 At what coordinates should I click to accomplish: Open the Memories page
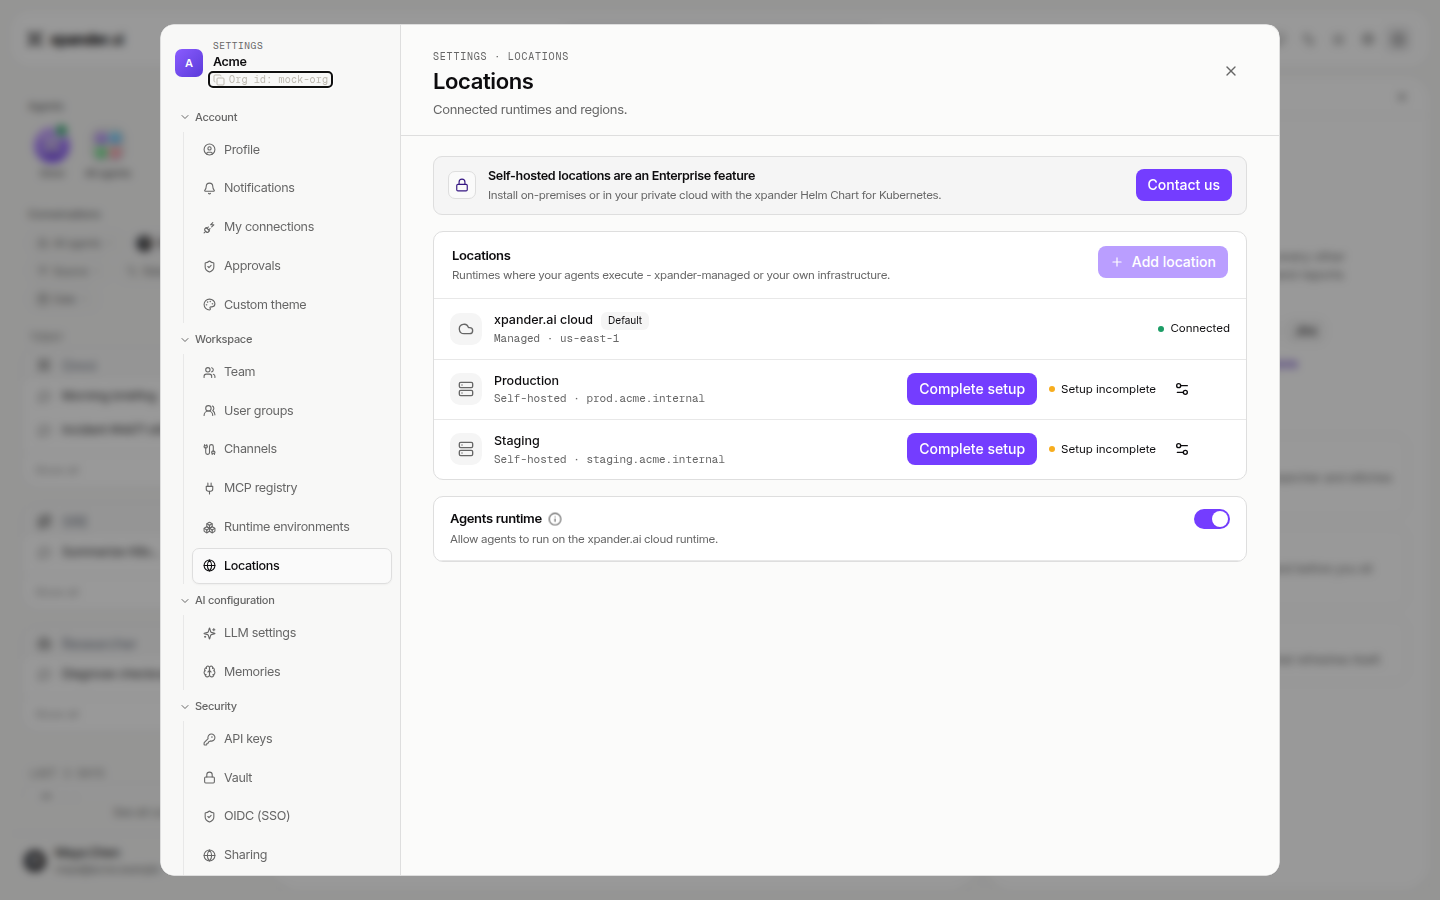pyautogui.click(x=291, y=672)
